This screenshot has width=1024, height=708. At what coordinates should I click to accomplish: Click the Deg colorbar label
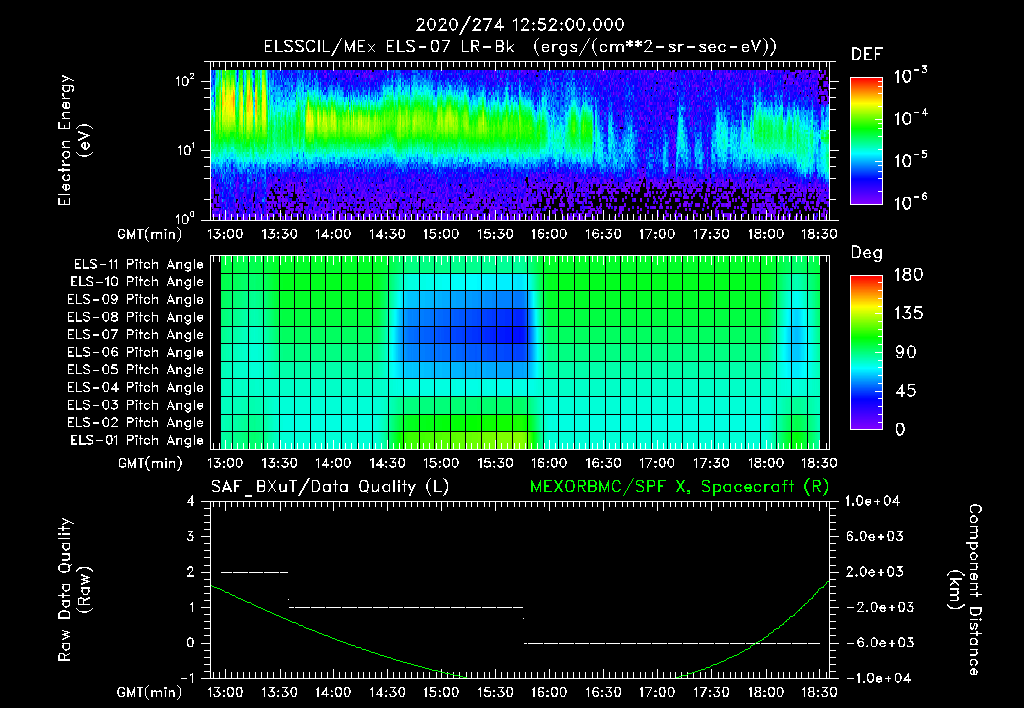pyautogui.click(x=867, y=253)
